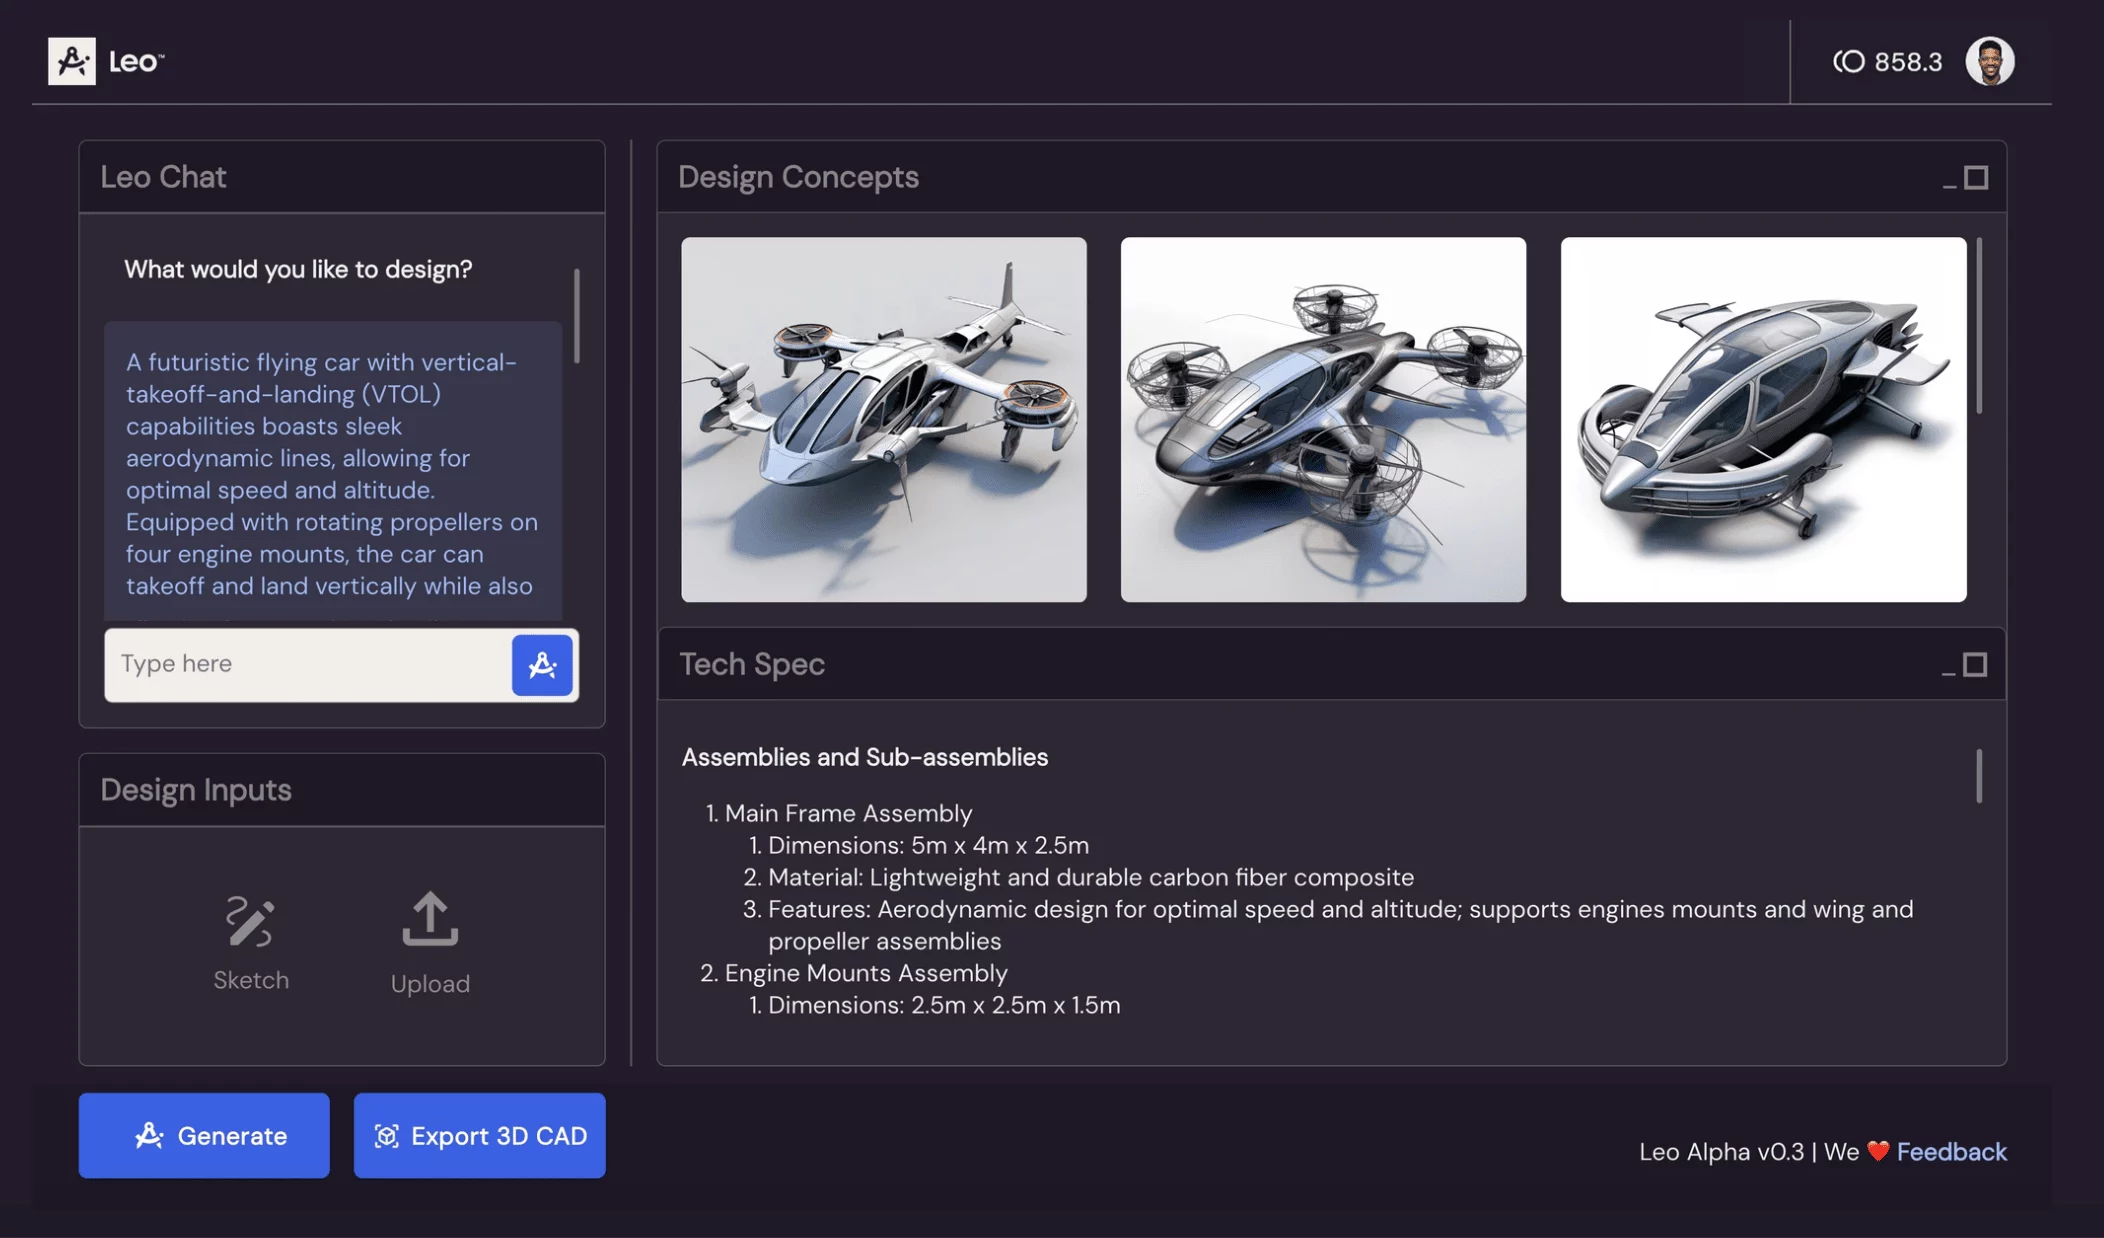The image size is (2104, 1238).
Task: Click the Tech Spec panel scrollbar
Action: coord(1981,775)
